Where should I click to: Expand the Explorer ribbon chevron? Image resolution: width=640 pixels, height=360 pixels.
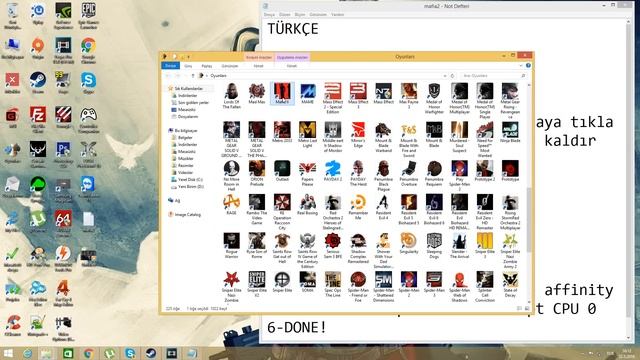pos(520,66)
